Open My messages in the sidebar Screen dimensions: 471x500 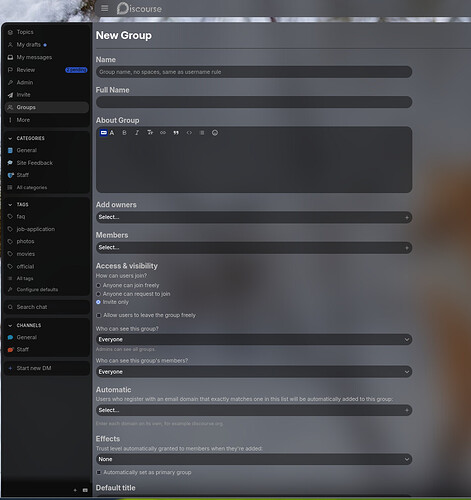[47, 57]
